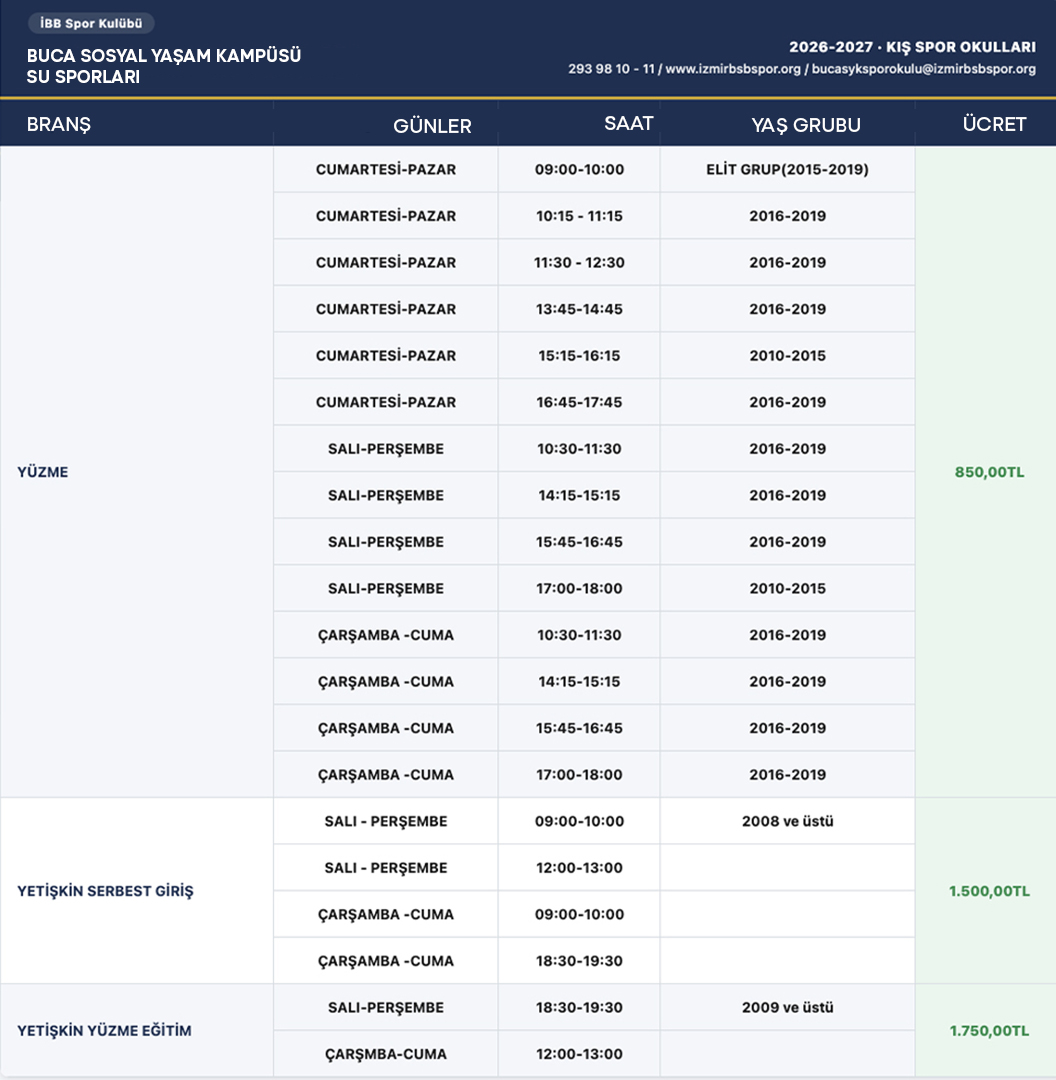Select the CUMARTESİ-PAZAR 09:00-10:00 time slot
Viewport: 1056px width, 1080px height.
pyautogui.click(x=579, y=169)
